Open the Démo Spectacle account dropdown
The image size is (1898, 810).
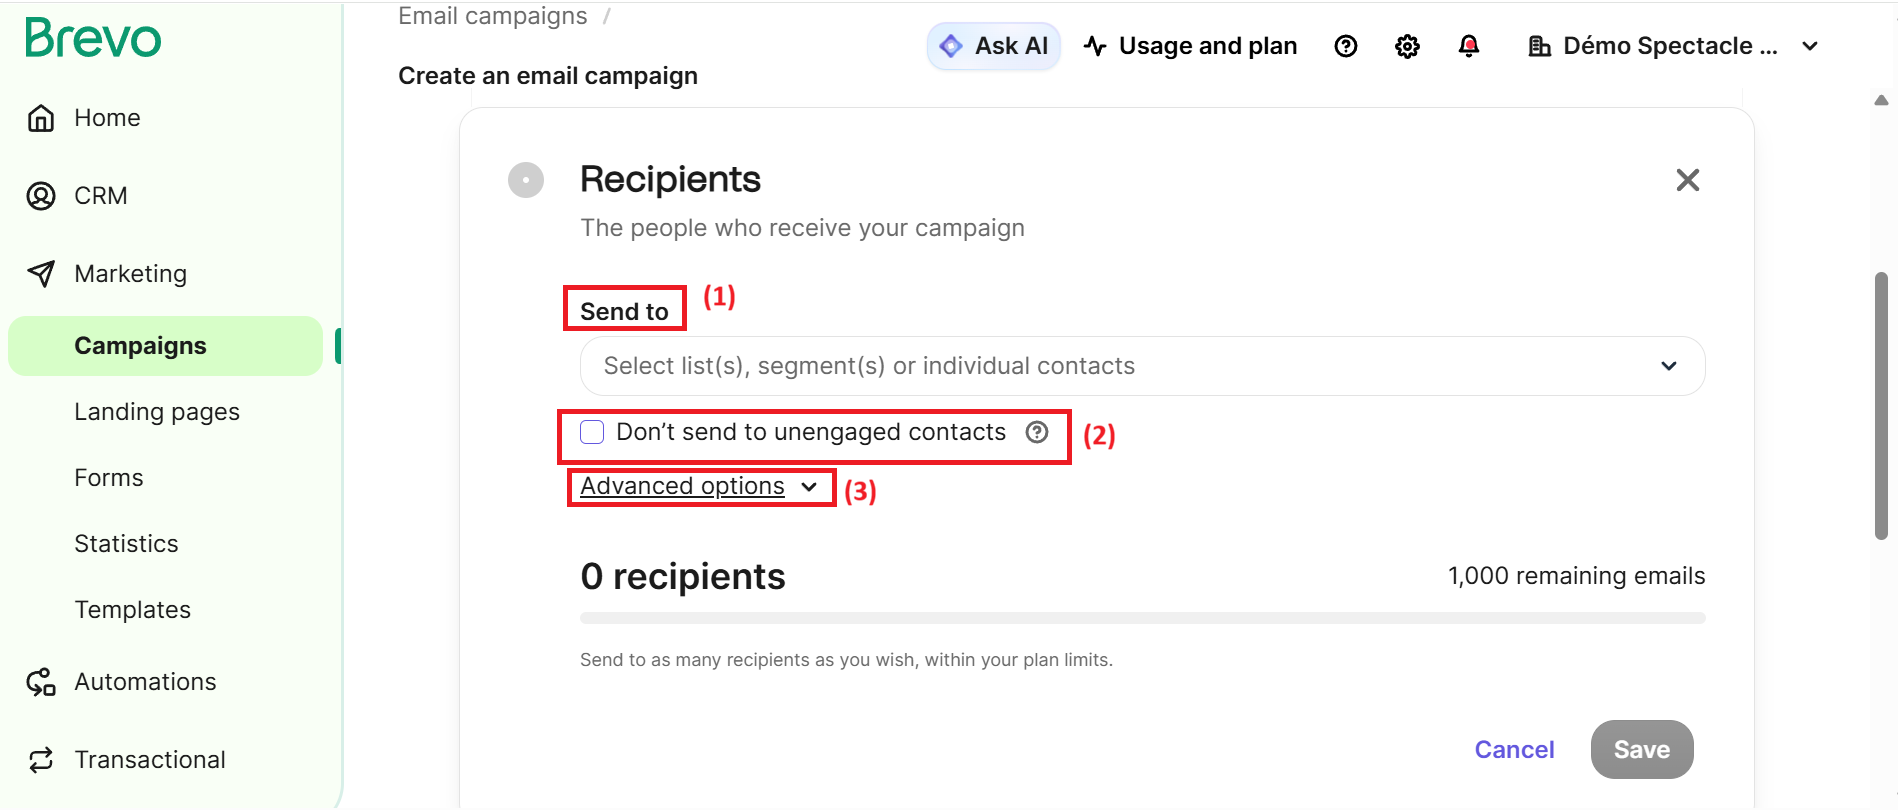1673,46
